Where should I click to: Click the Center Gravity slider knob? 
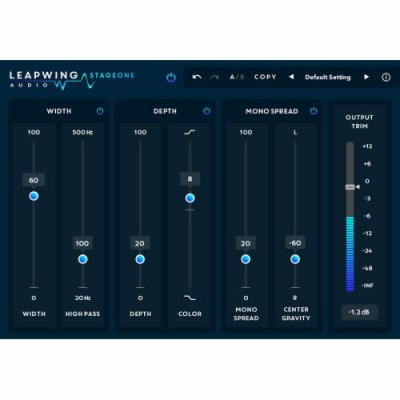295,259
